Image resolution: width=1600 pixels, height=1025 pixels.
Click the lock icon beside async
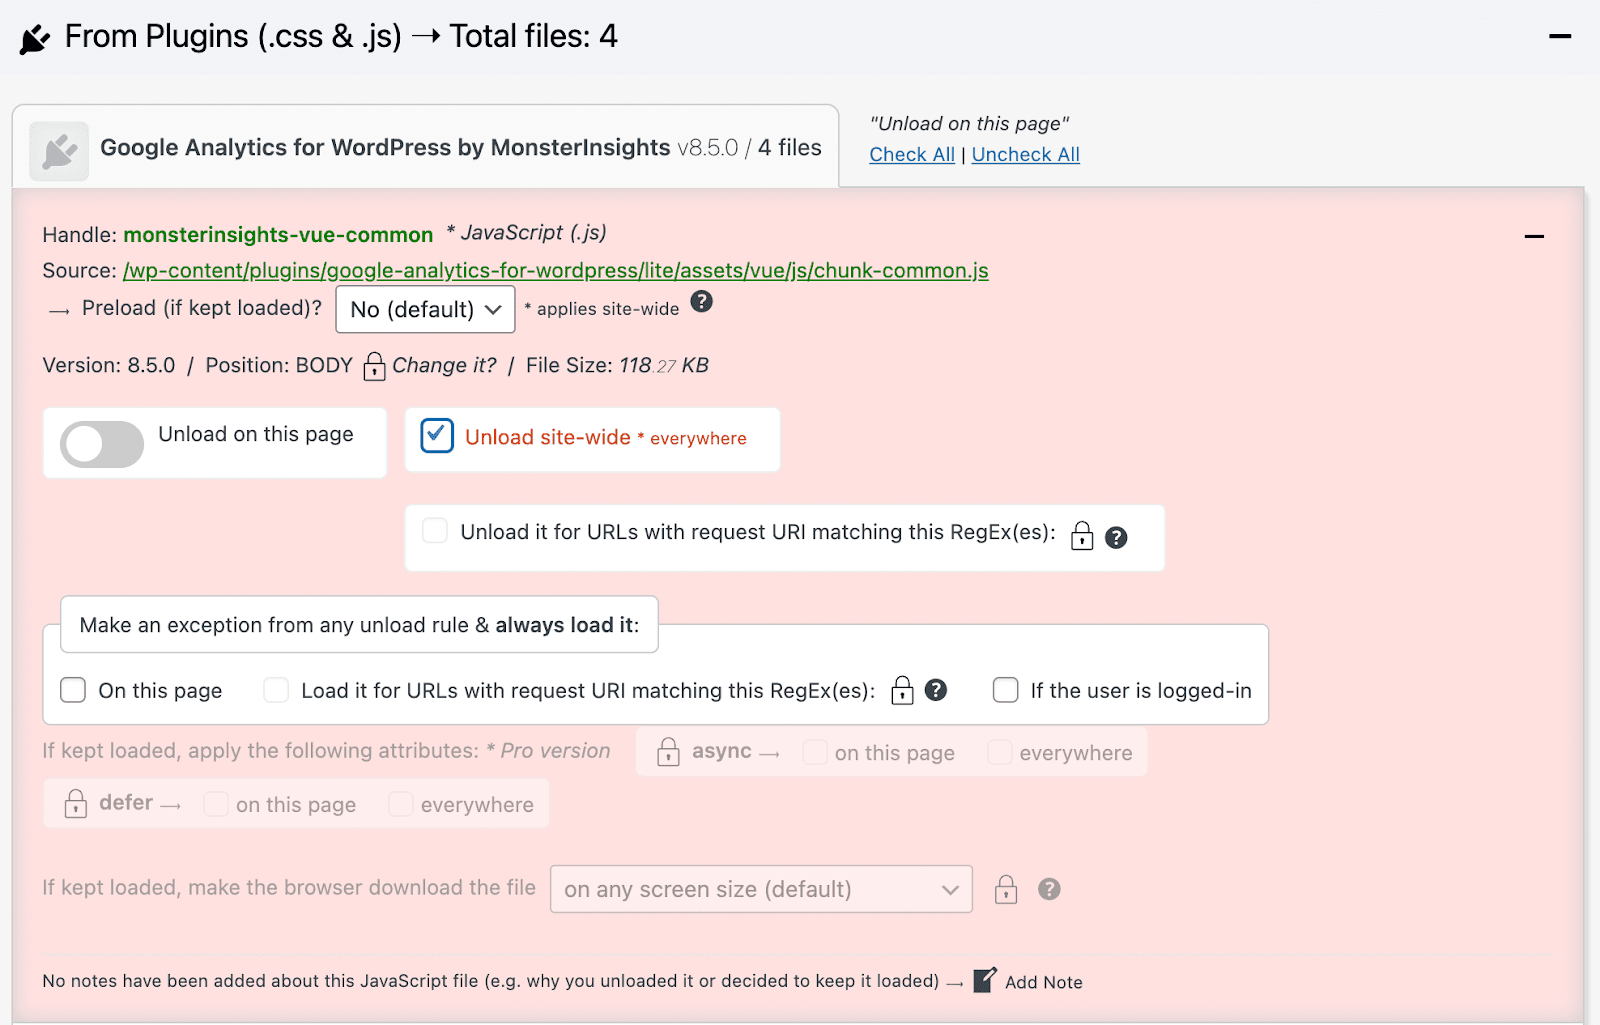point(668,751)
